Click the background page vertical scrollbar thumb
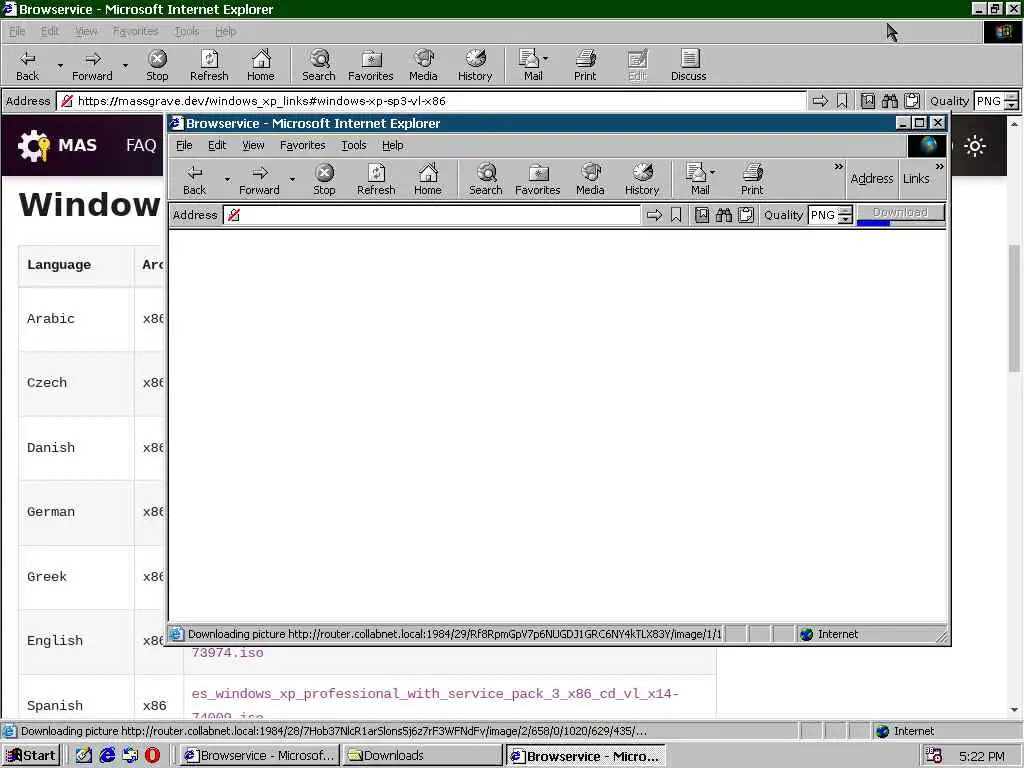1024x768 pixels. (1014, 308)
